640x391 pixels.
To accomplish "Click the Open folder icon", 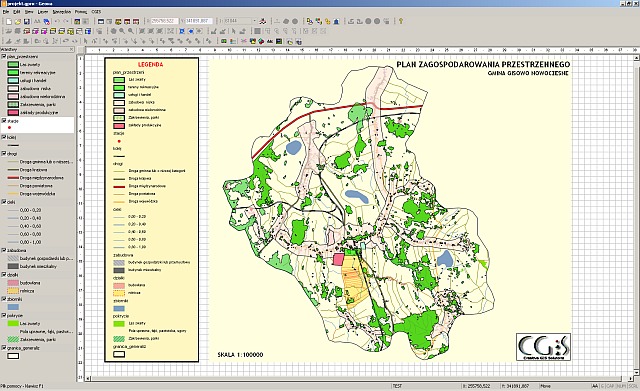I will [18, 21].
